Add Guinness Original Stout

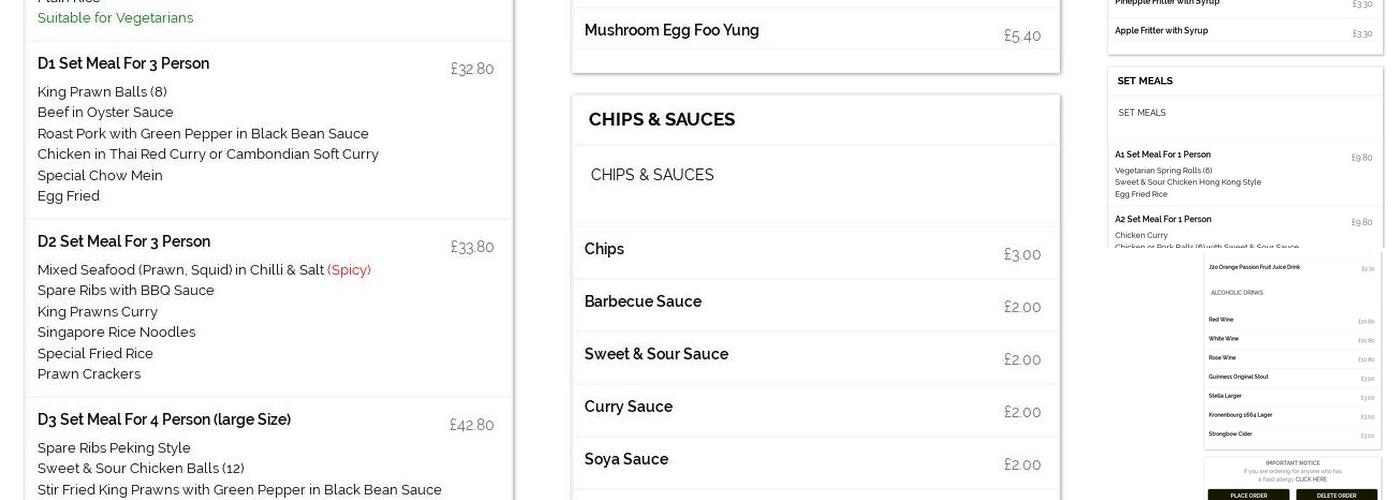point(1238,377)
